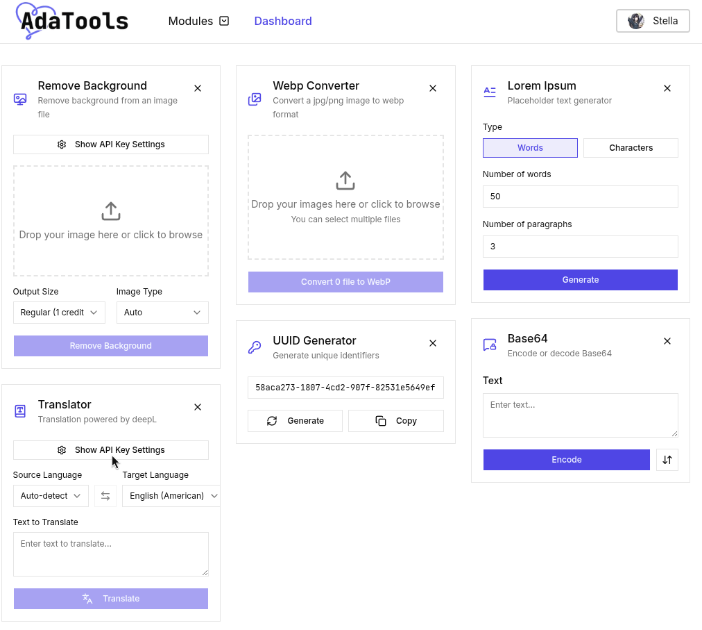Click the upload icon in Webp Converter

345,180
